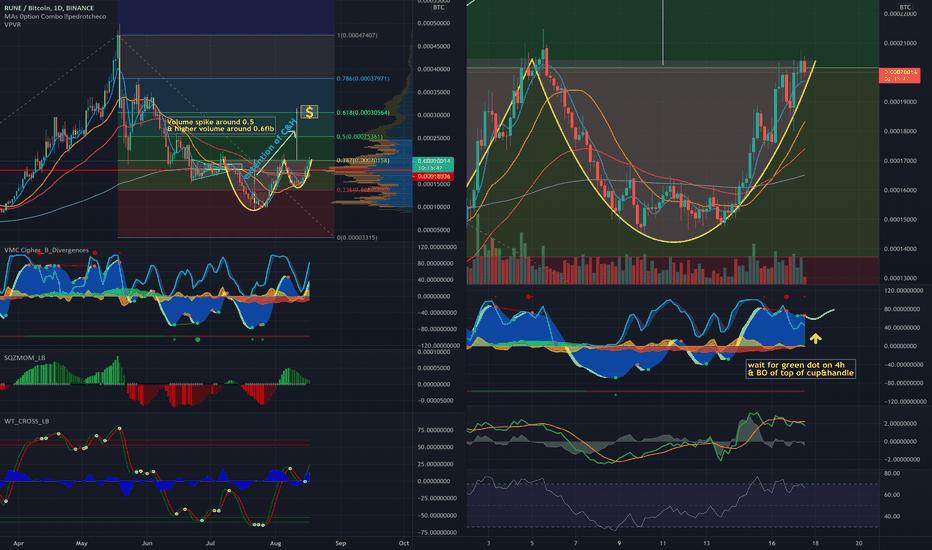Click the VMC Cipher_B_Divergences indicator label
This screenshot has height=550, width=932.
46,250
